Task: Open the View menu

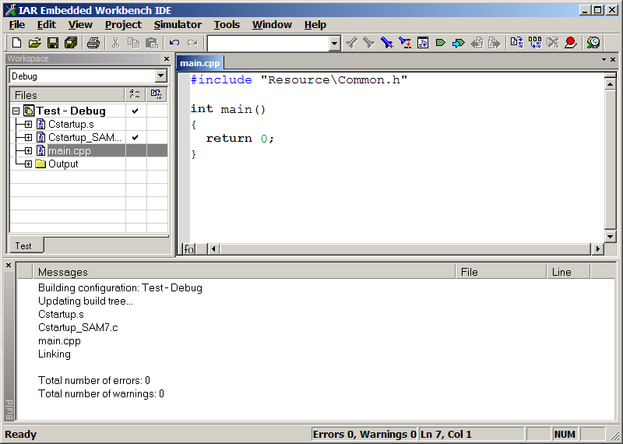Action: click(80, 25)
